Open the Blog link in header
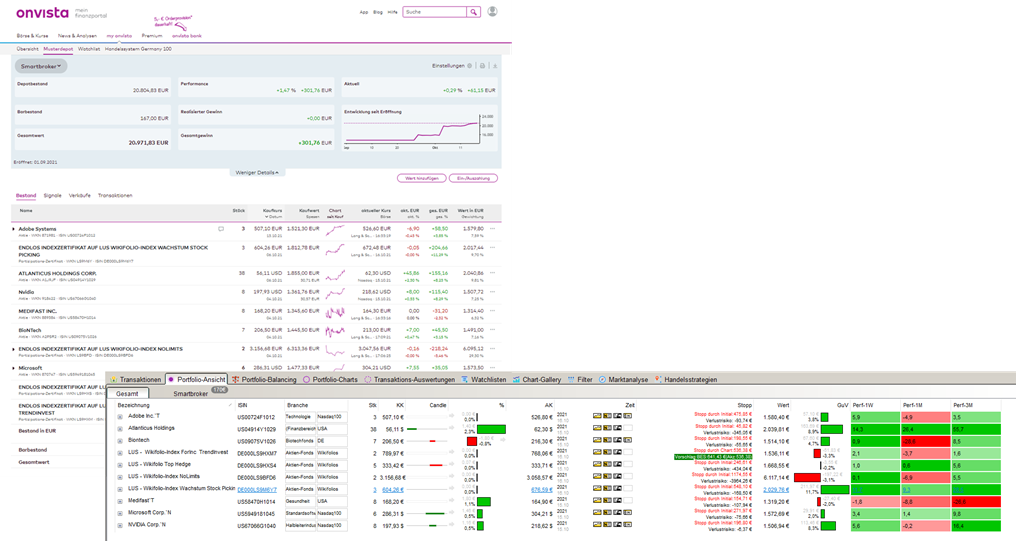 [378, 12]
